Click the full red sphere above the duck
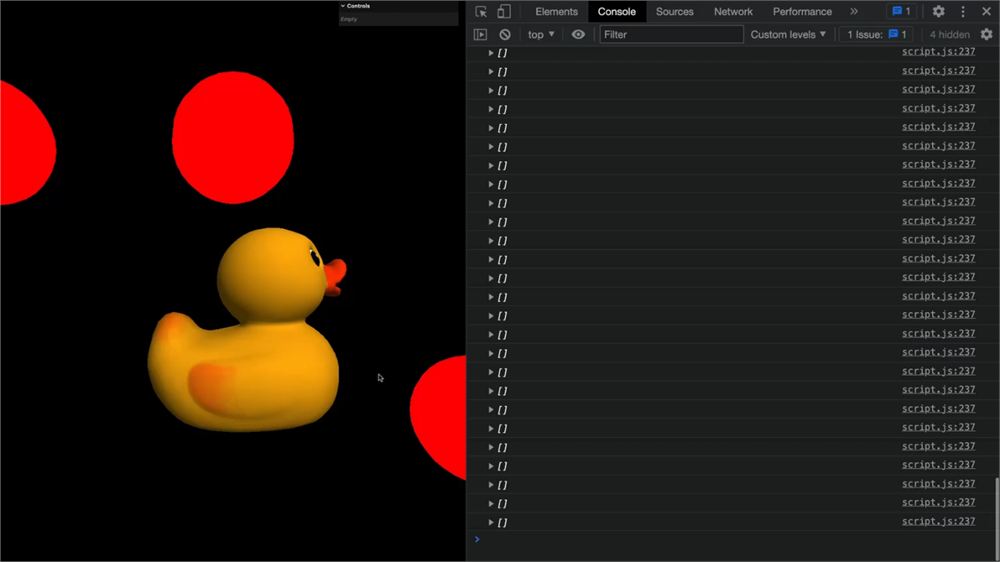 point(233,137)
